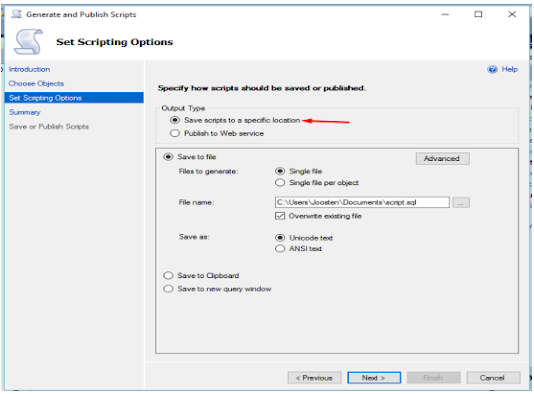This screenshot has height=394, width=534.
Task: Open file browser with ellipsis button
Action: pyautogui.click(x=461, y=203)
